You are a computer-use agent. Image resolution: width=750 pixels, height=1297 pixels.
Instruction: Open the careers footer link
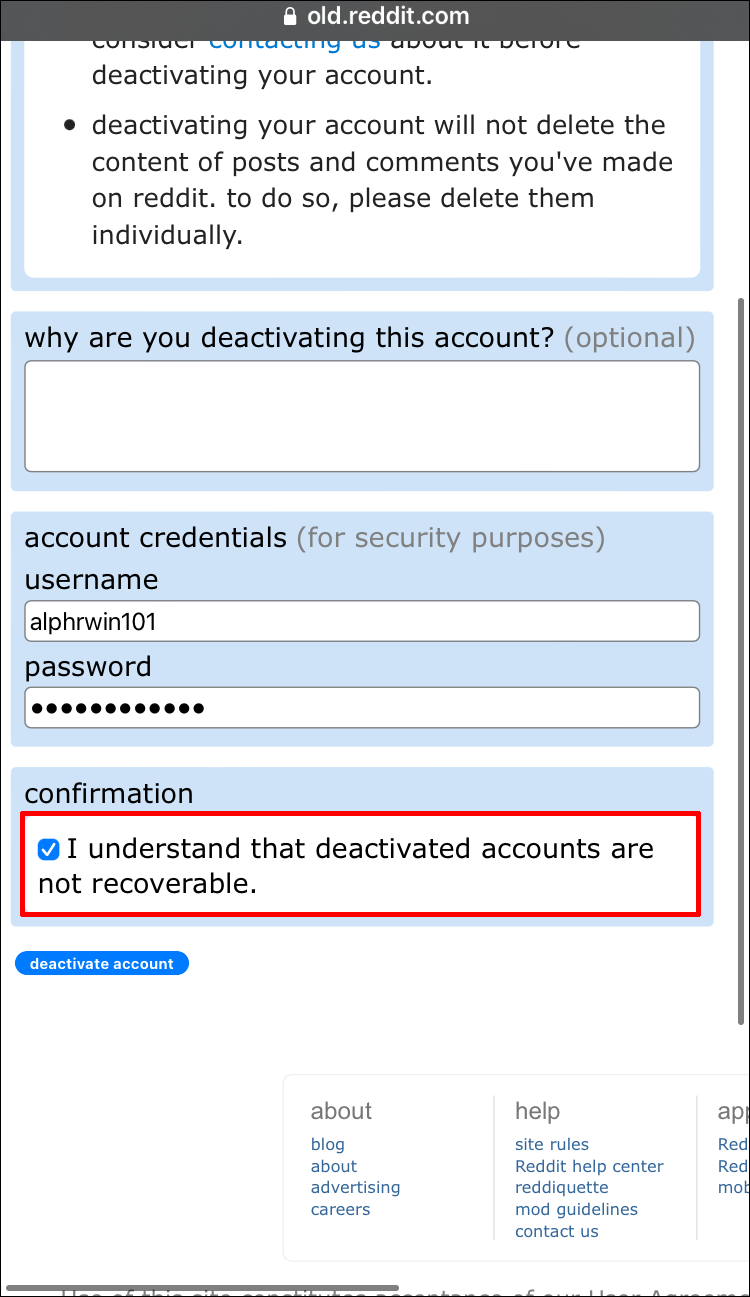(340, 1209)
